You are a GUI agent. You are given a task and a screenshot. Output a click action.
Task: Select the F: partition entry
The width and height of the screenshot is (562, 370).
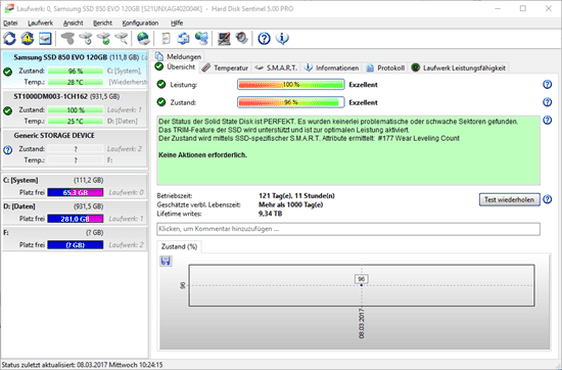pos(75,239)
